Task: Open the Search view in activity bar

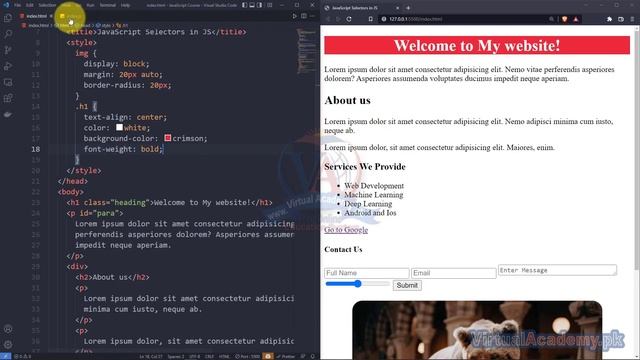Action: 8,34
